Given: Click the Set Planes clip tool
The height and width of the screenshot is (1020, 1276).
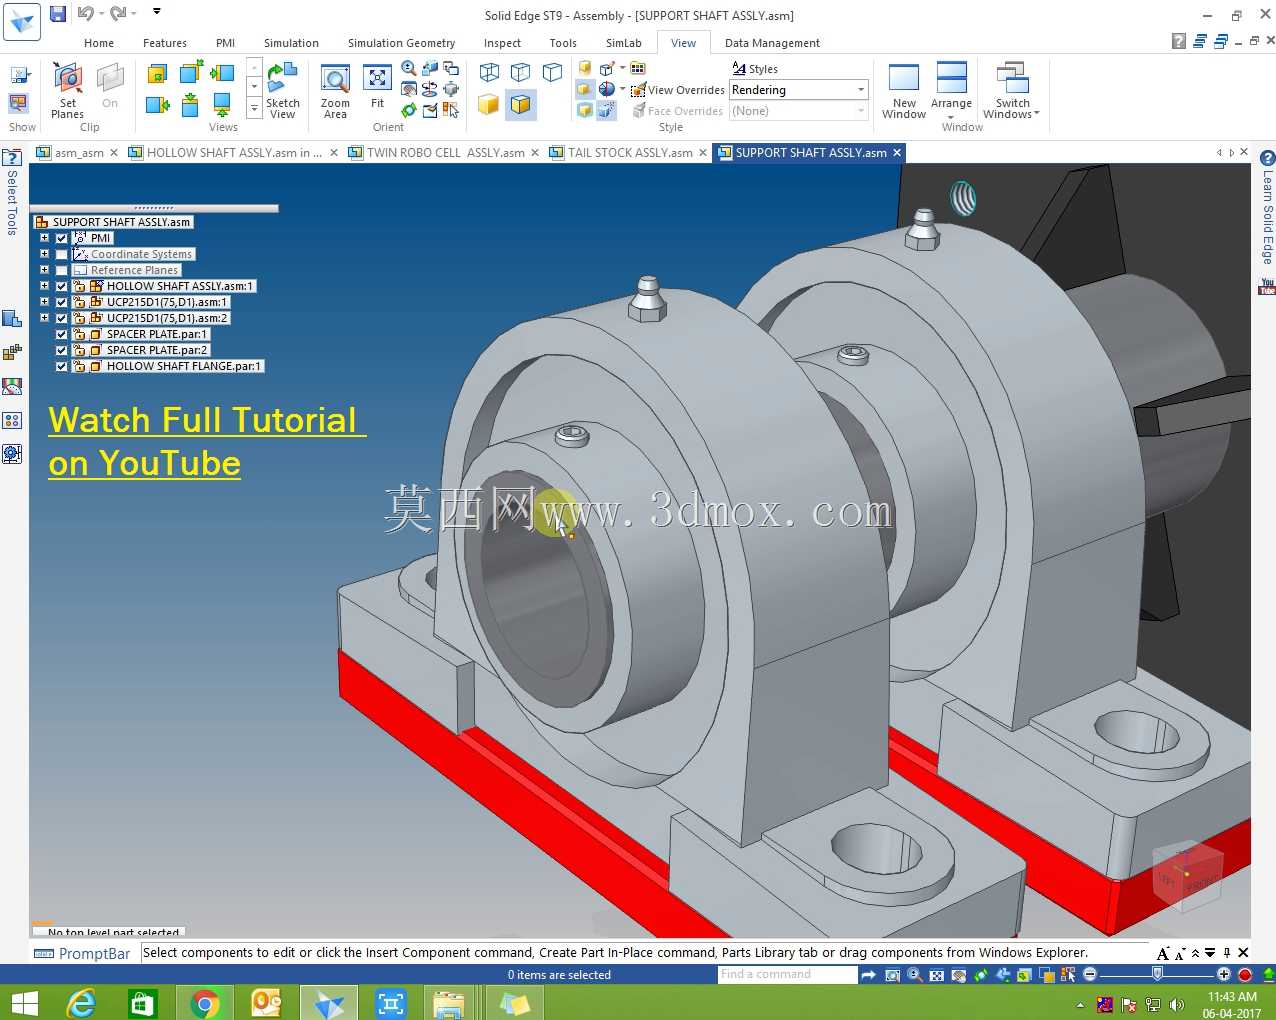Looking at the screenshot, I should 67,90.
